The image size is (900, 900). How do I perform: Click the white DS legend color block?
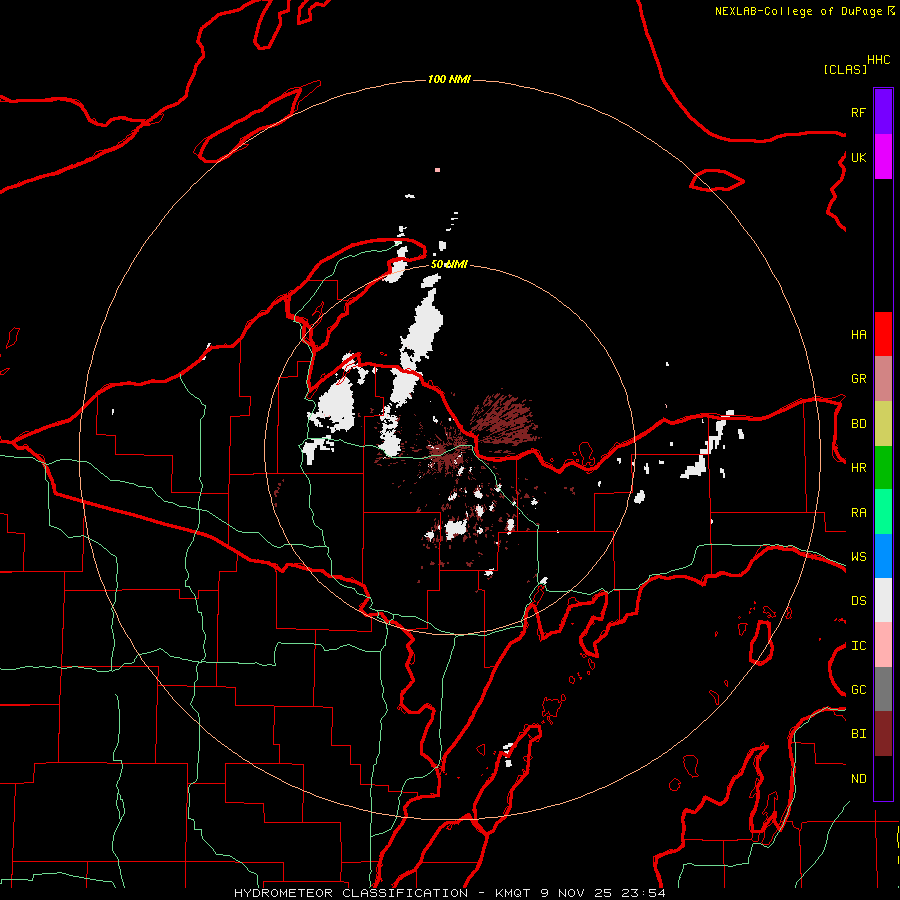click(883, 600)
